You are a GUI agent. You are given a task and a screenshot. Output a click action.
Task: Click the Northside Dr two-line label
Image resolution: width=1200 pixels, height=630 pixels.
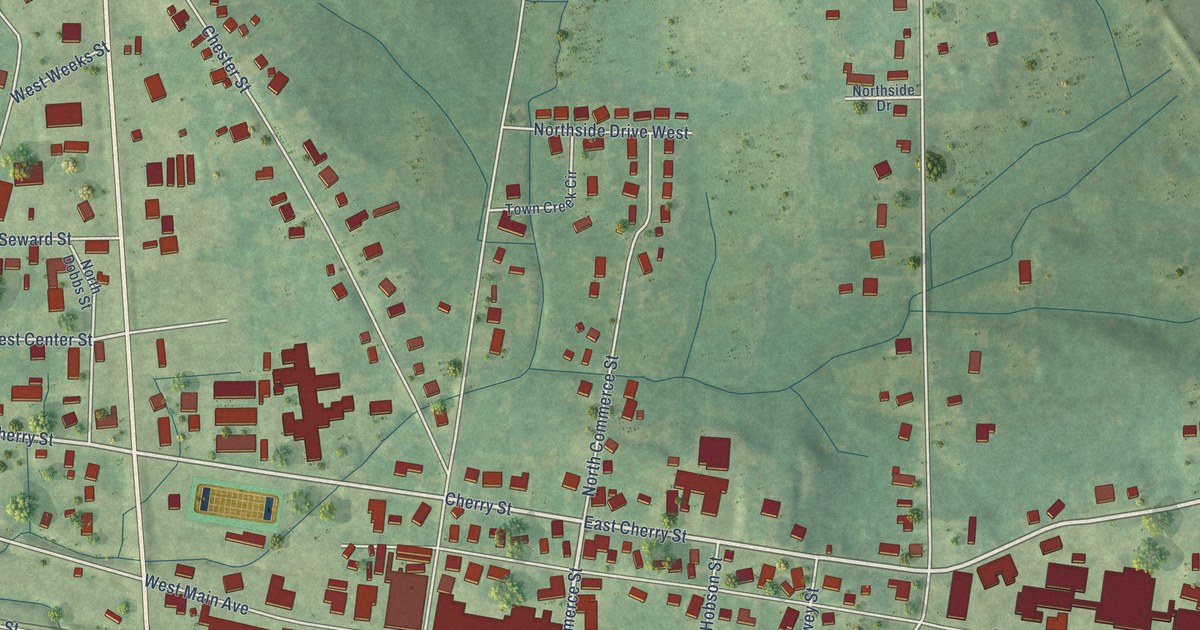coord(883,97)
